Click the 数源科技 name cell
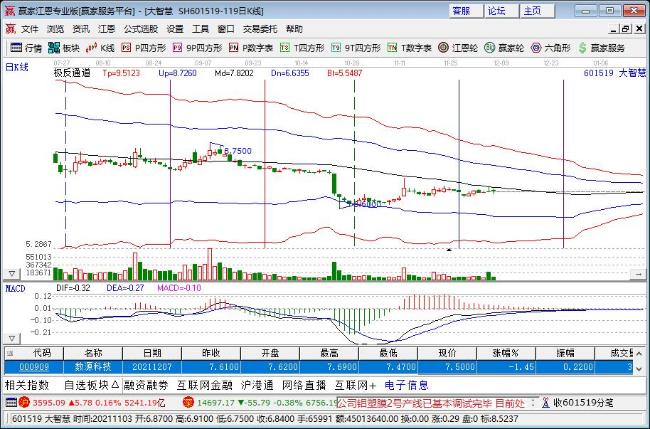 point(93,367)
